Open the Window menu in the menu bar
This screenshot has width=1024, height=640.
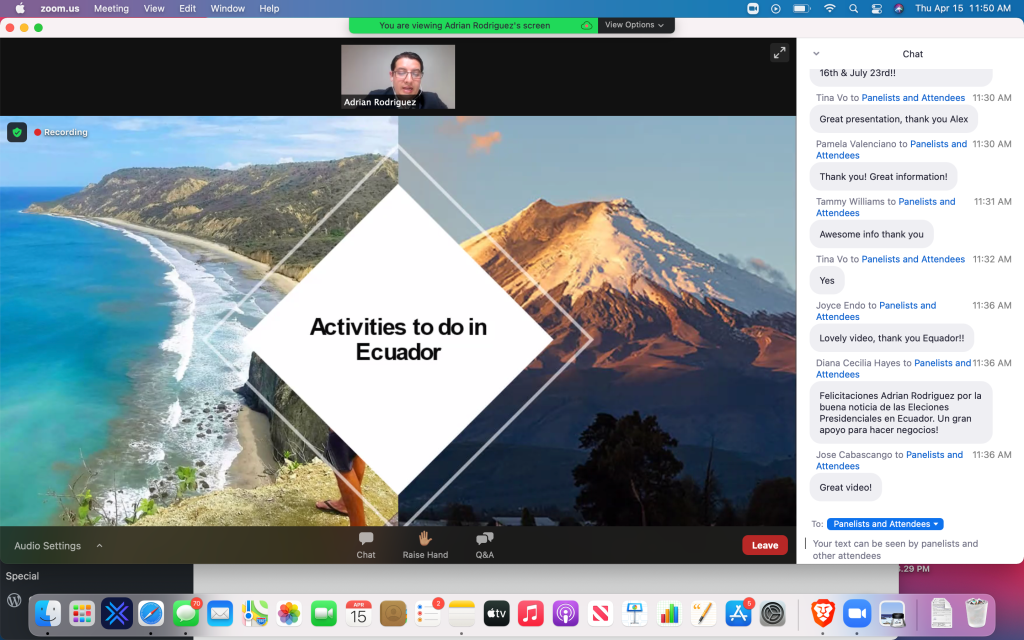pos(228,8)
